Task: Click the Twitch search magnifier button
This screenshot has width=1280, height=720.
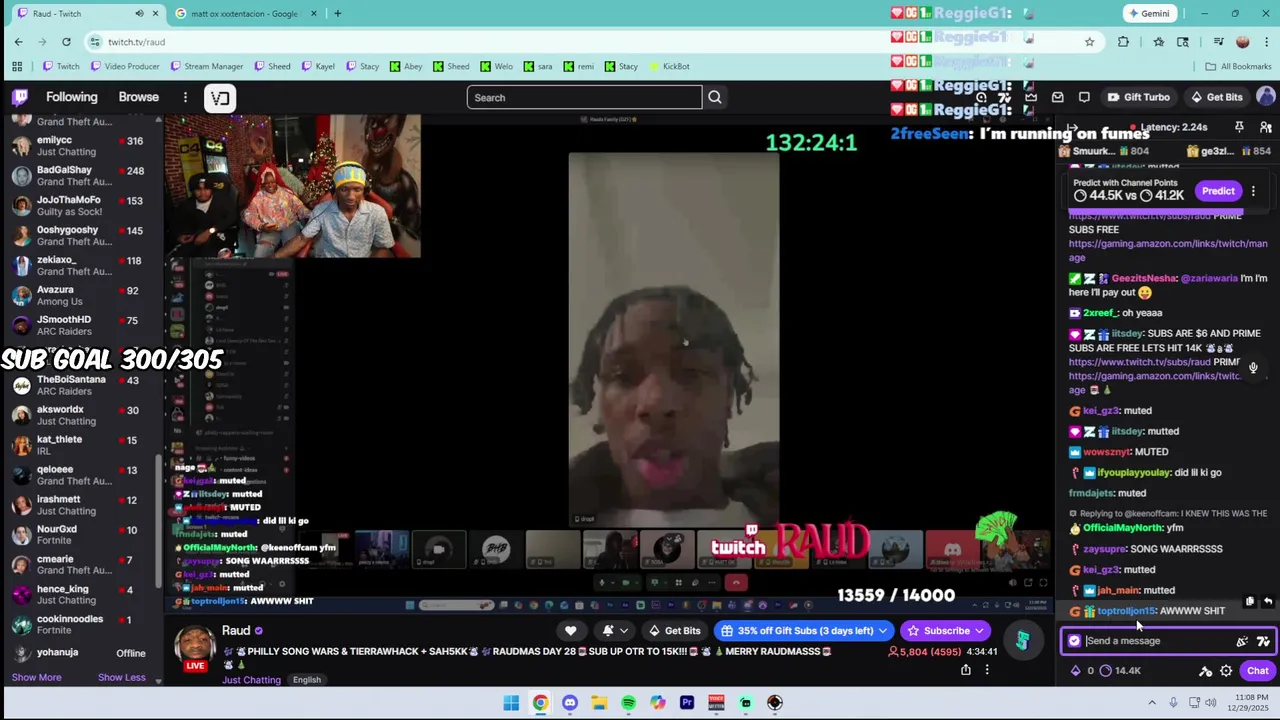Action: coord(715,97)
